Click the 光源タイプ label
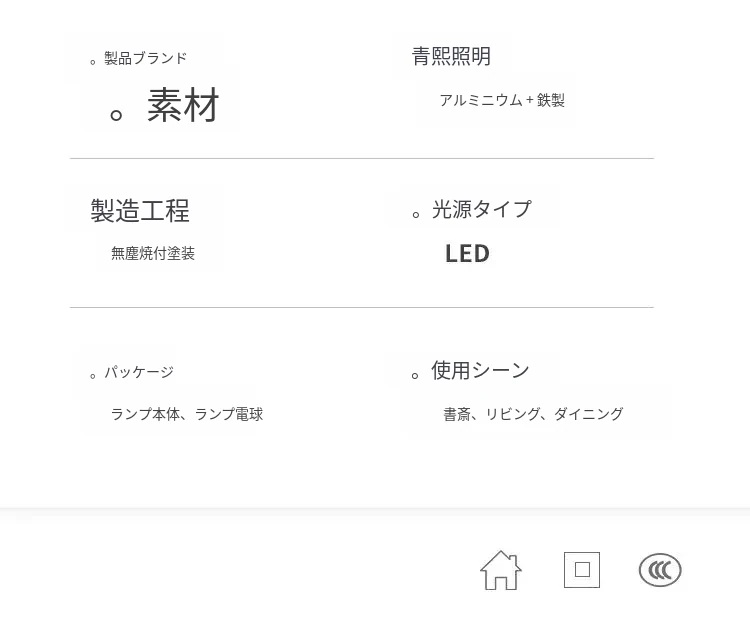 tap(481, 209)
